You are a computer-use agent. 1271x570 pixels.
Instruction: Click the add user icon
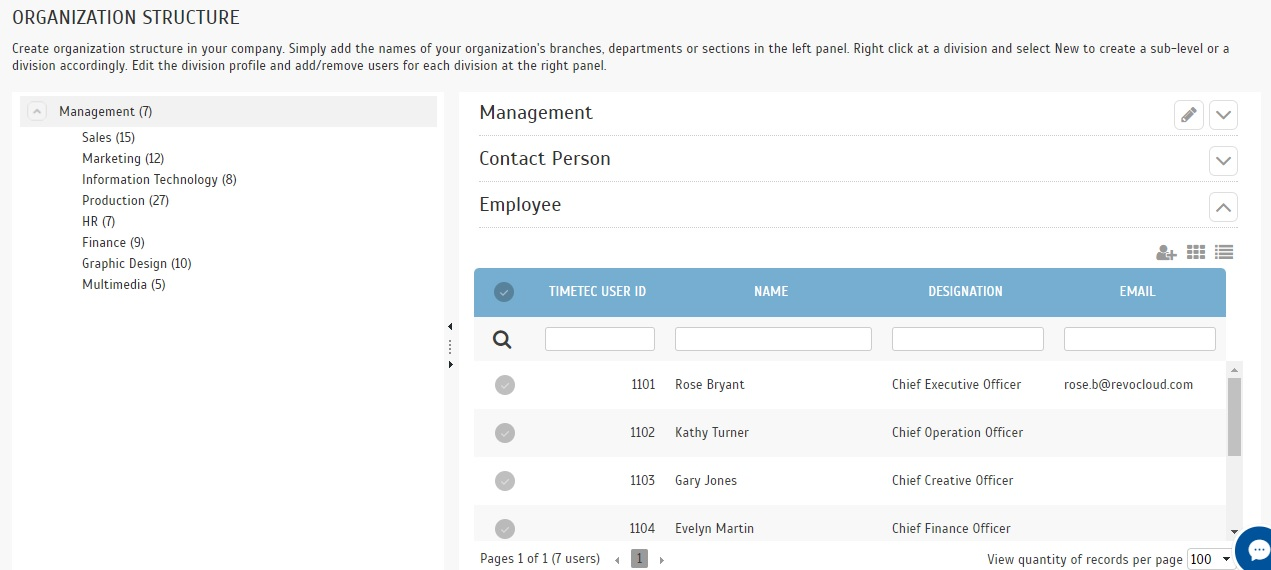click(x=1166, y=253)
